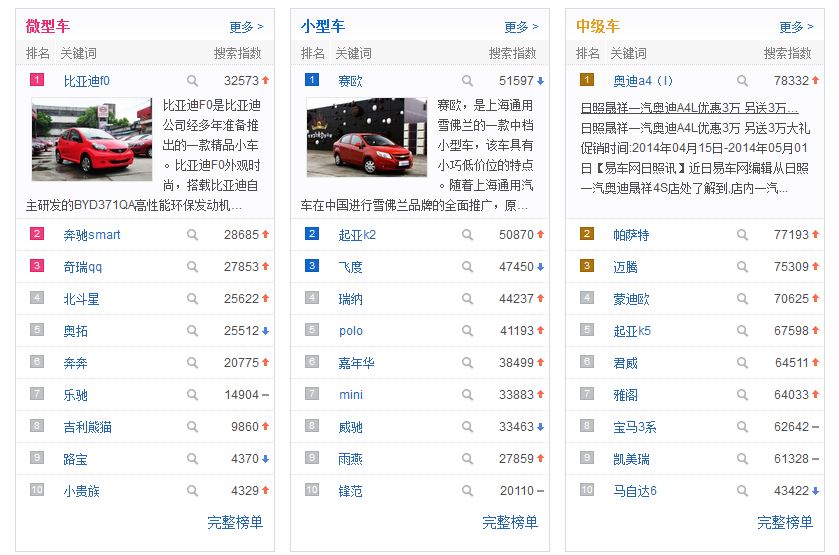839x555 pixels.
Task: Click the search icon for 雅阁
Action: 742,395
